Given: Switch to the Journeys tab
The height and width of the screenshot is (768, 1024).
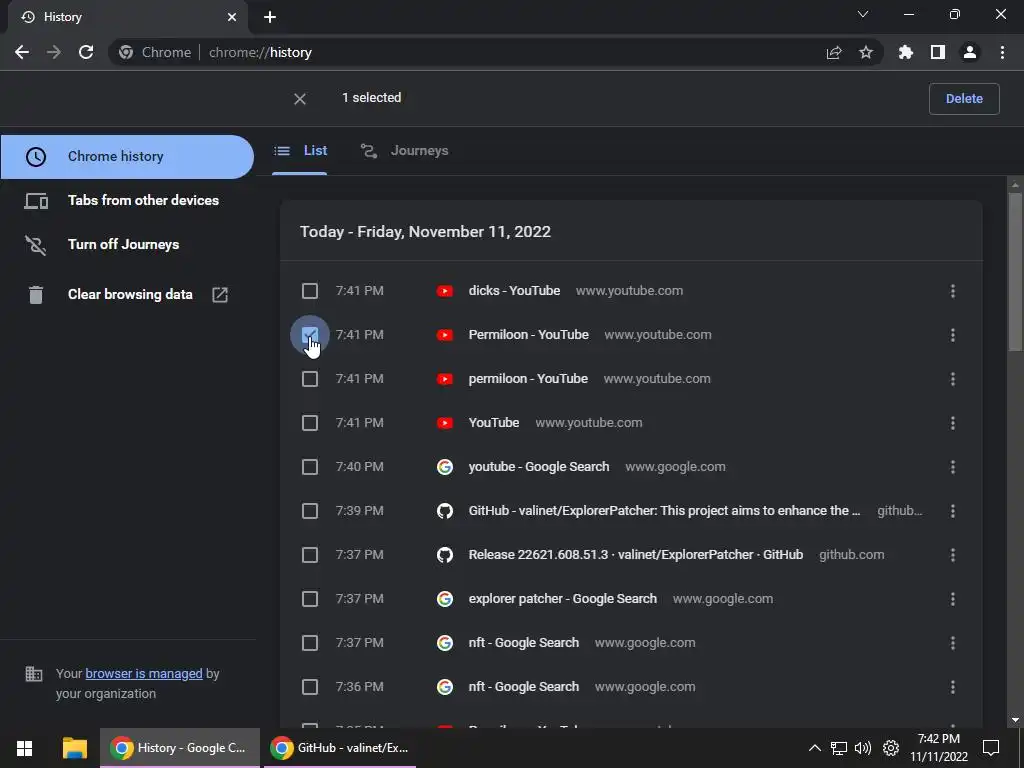Looking at the screenshot, I should [x=405, y=151].
